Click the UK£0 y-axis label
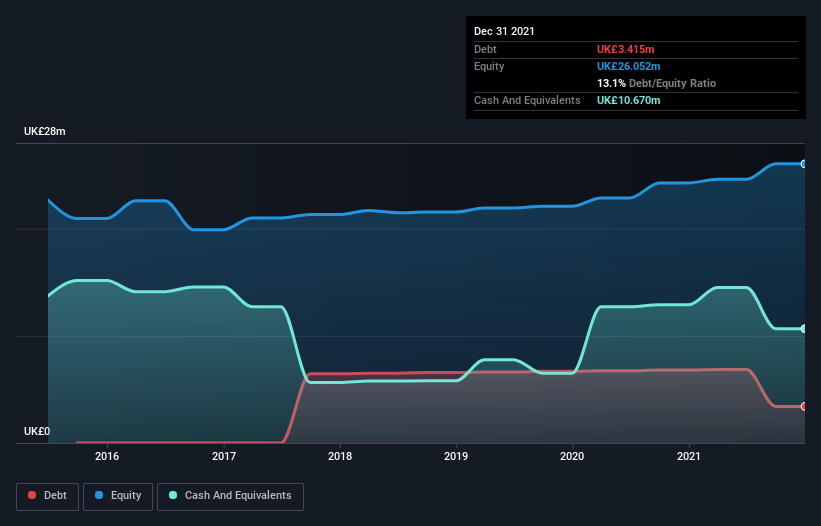Image resolution: width=821 pixels, height=526 pixels. coord(37,431)
